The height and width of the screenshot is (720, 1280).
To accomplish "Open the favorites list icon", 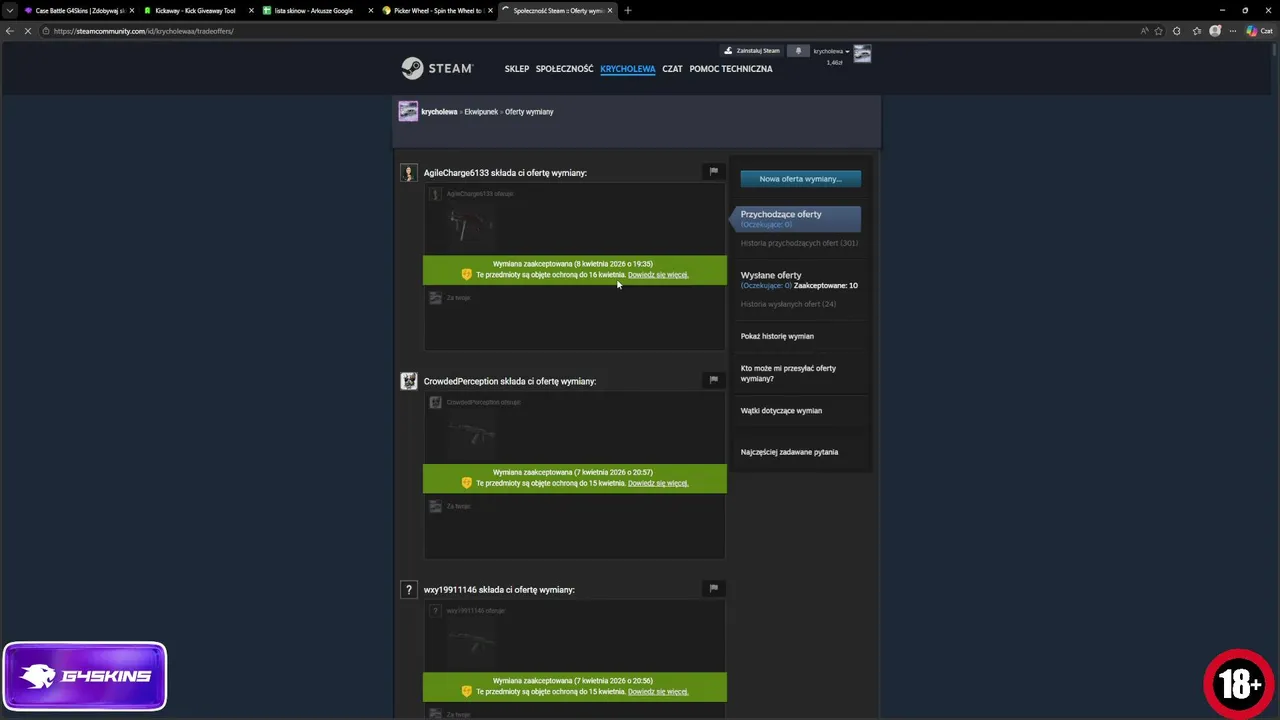I will pos(1196,31).
